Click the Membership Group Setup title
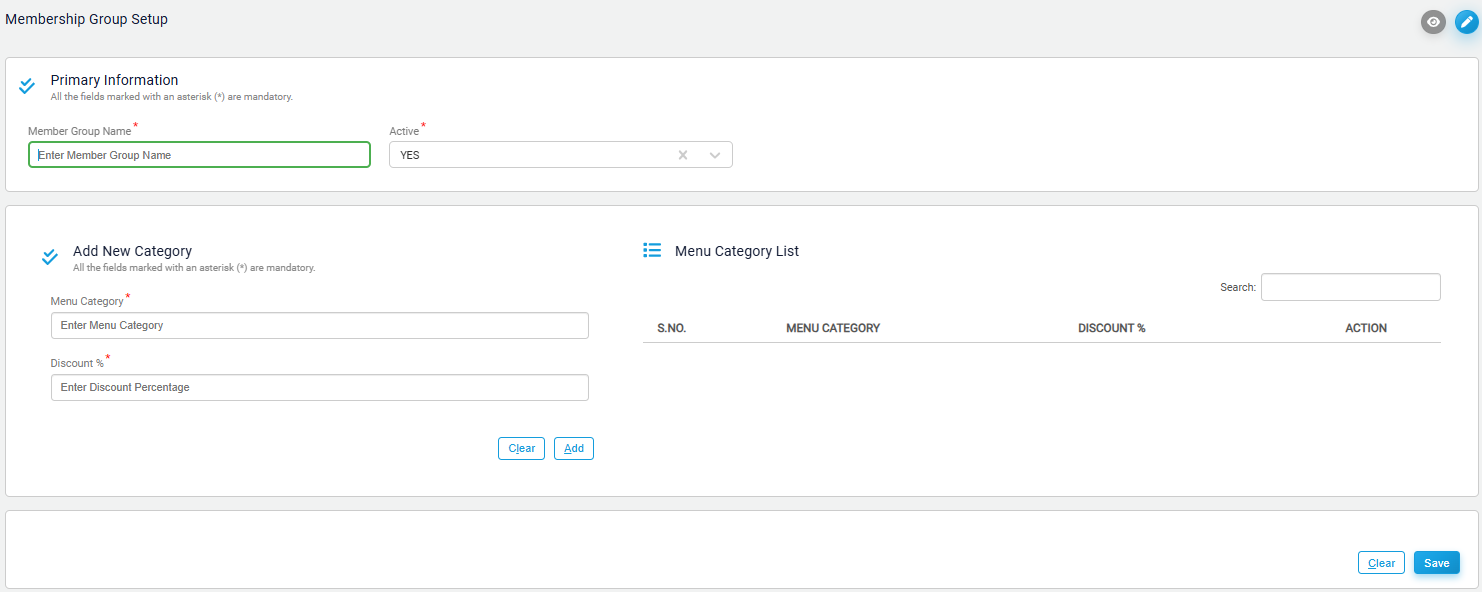This screenshot has height=592, width=1482. (x=87, y=19)
